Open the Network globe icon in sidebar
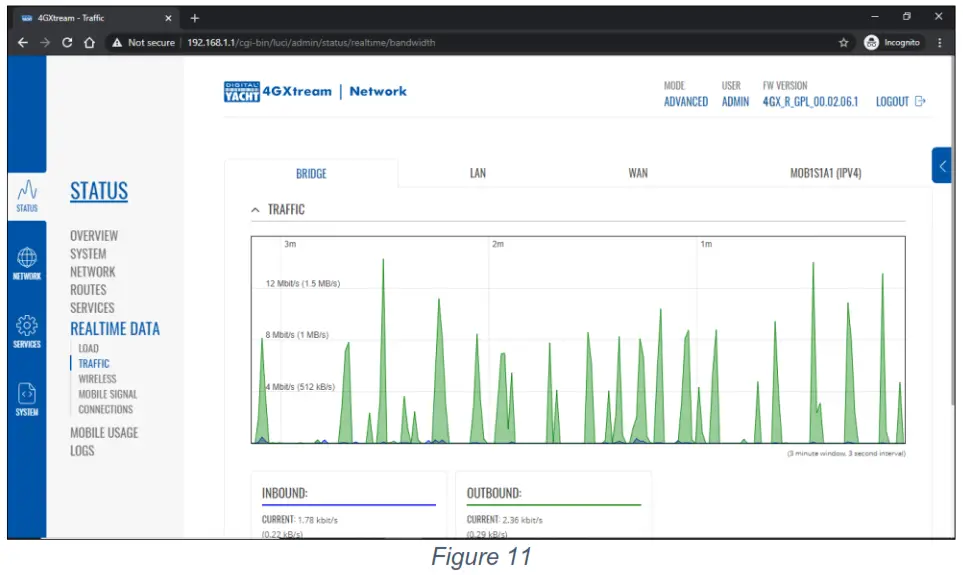The width and height of the screenshot is (963, 575). tap(27, 264)
